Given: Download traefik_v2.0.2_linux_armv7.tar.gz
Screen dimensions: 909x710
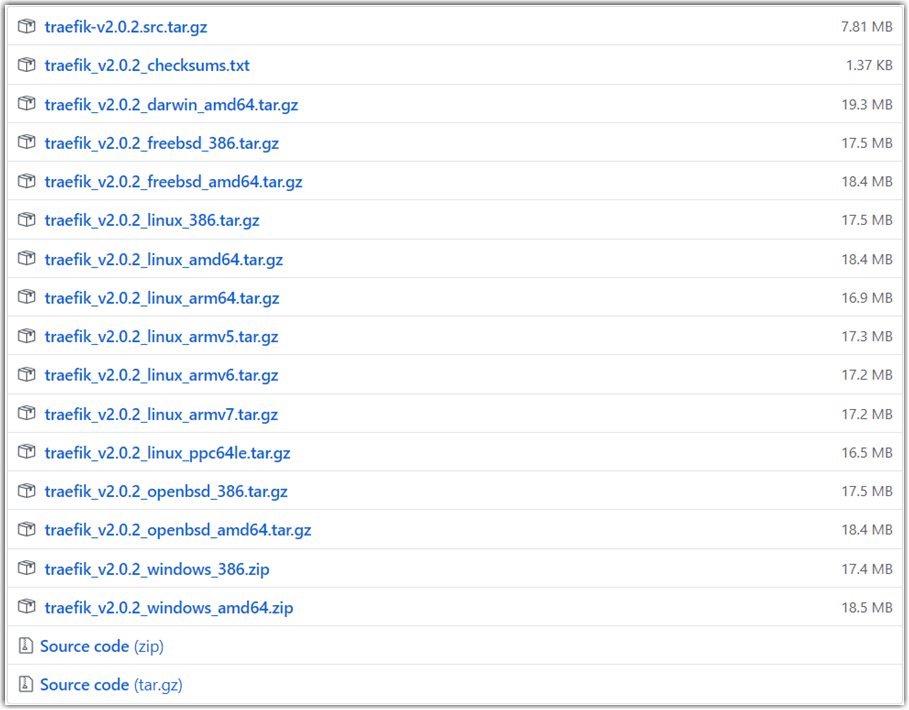Looking at the screenshot, I should (161, 414).
